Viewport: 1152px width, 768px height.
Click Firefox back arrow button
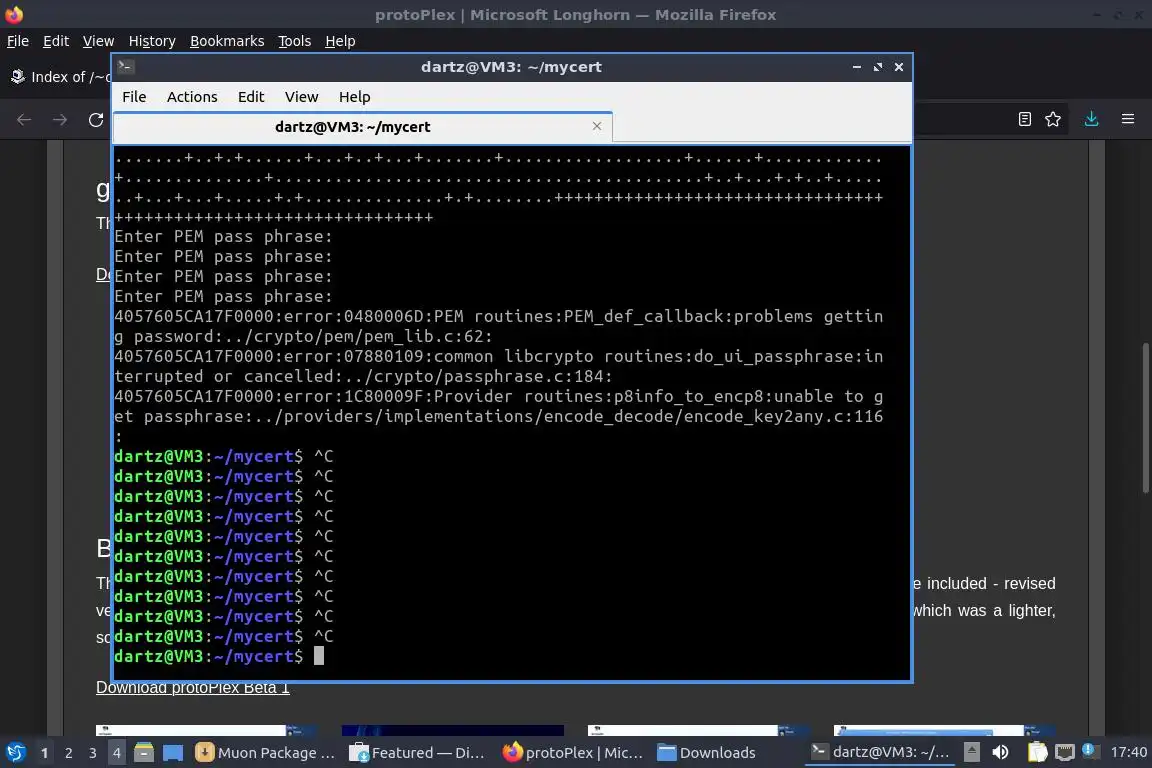click(24, 120)
